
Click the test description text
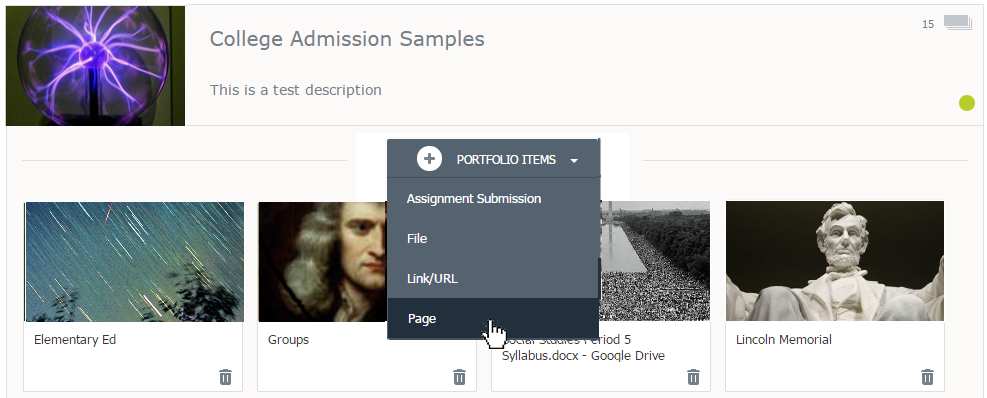pos(296,90)
